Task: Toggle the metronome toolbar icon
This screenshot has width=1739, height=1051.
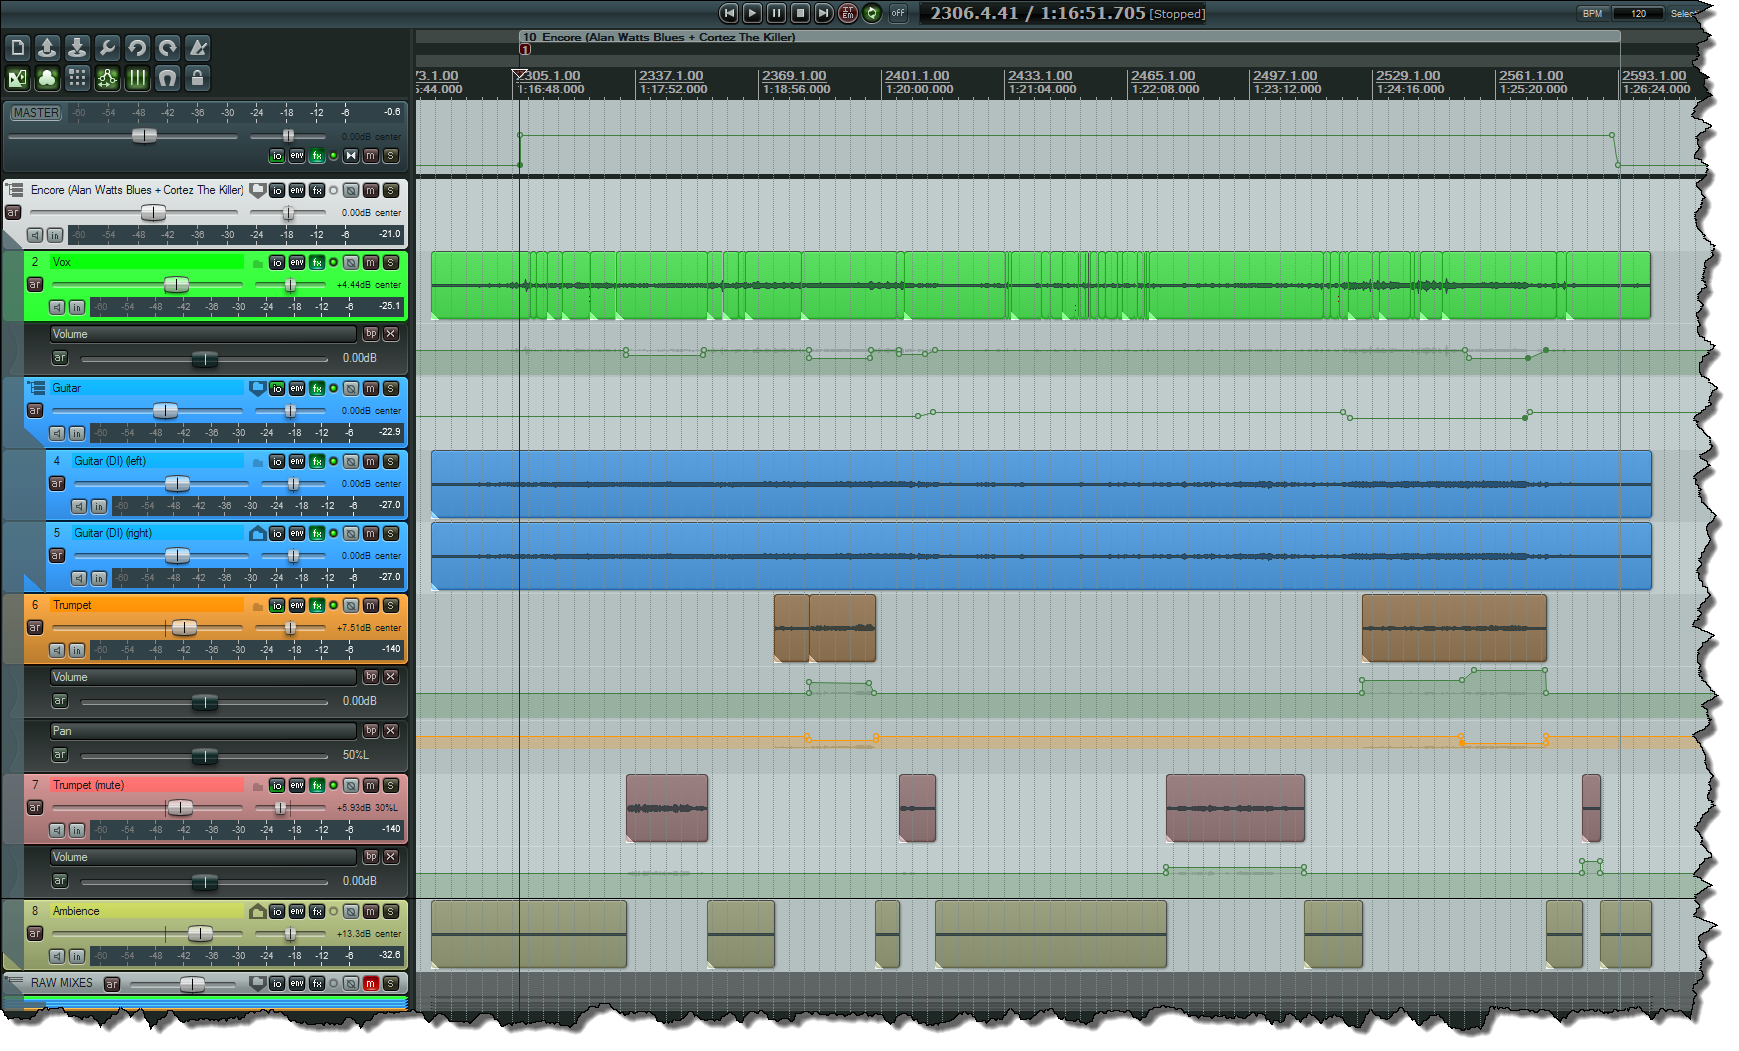Action: pyautogui.click(x=198, y=47)
